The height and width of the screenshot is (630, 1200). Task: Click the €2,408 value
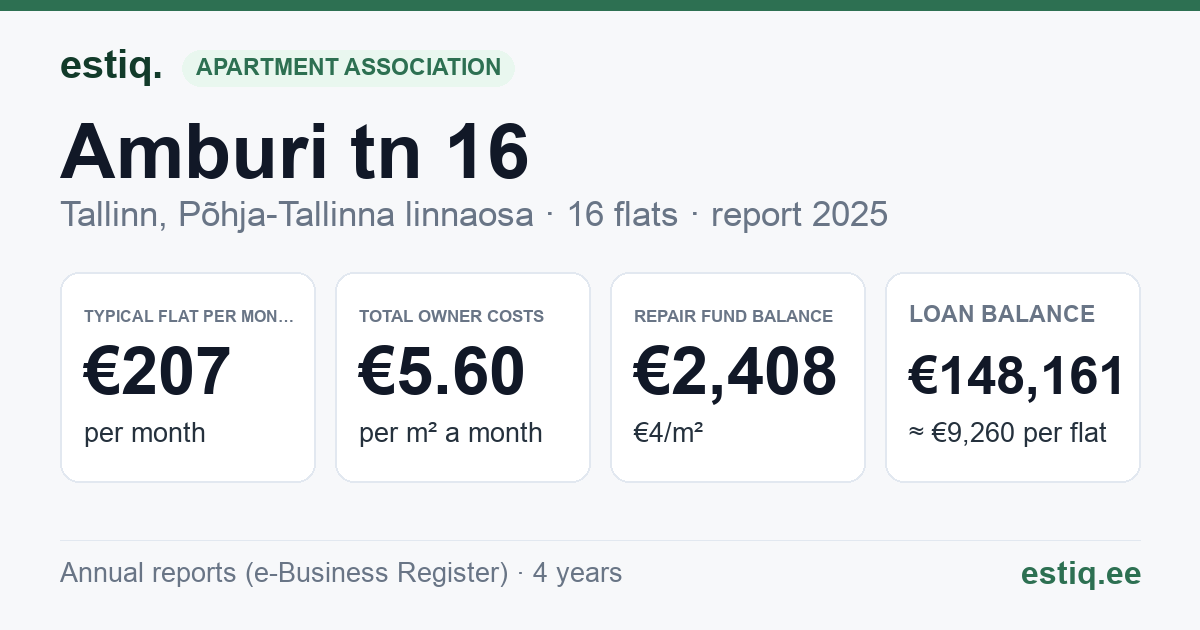pos(735,372)
